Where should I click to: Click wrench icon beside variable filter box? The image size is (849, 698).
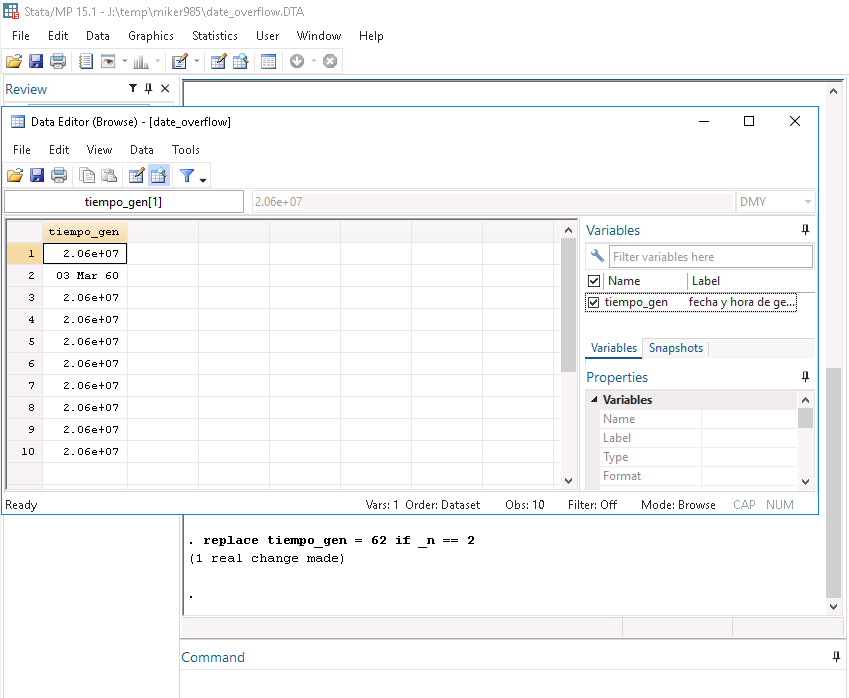click(x=597, y=256)
